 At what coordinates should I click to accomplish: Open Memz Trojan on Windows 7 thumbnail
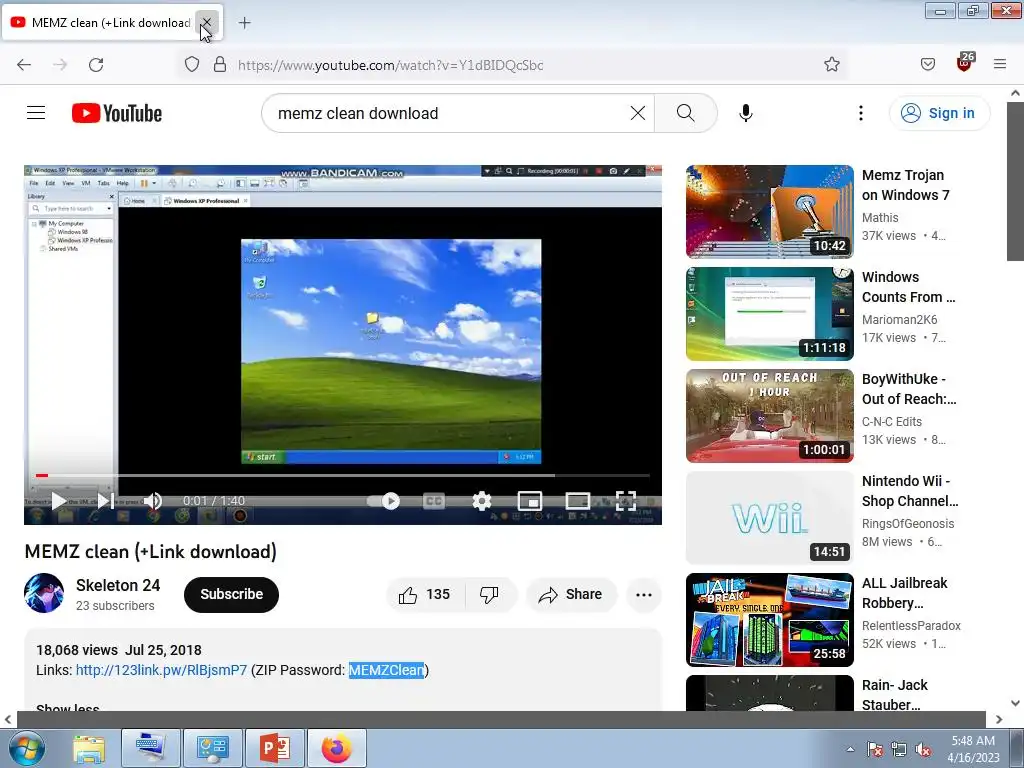point(769,212)
